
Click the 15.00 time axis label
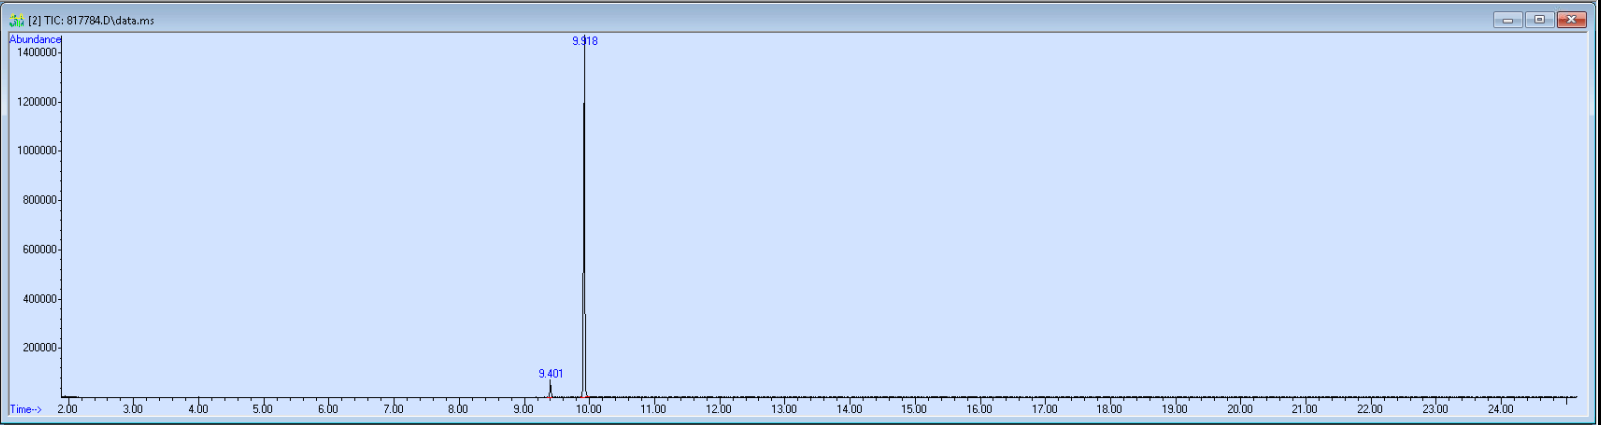coord(914,409)
